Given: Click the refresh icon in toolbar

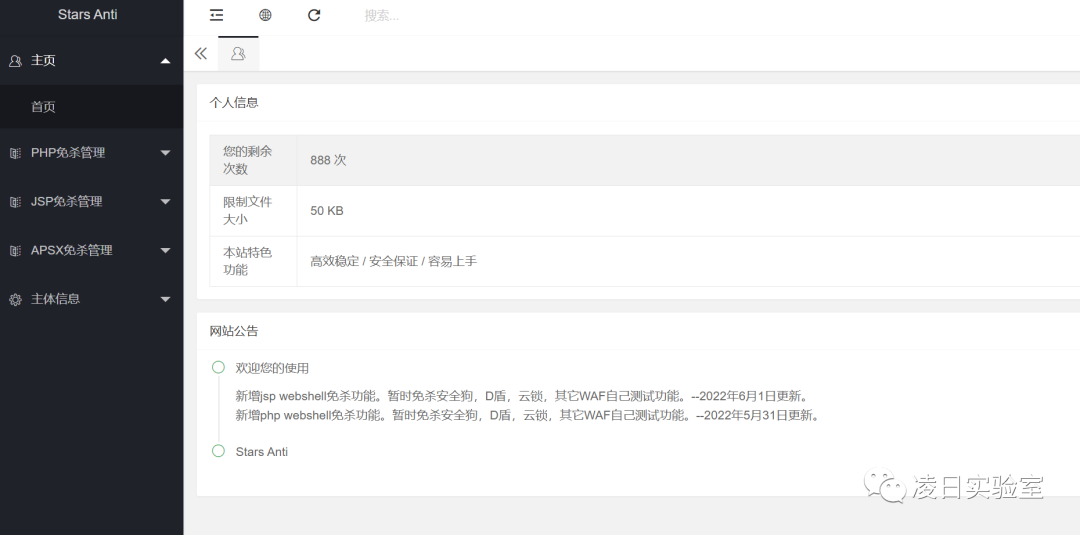Looking at the screenshot, I should tap(314, 15).
